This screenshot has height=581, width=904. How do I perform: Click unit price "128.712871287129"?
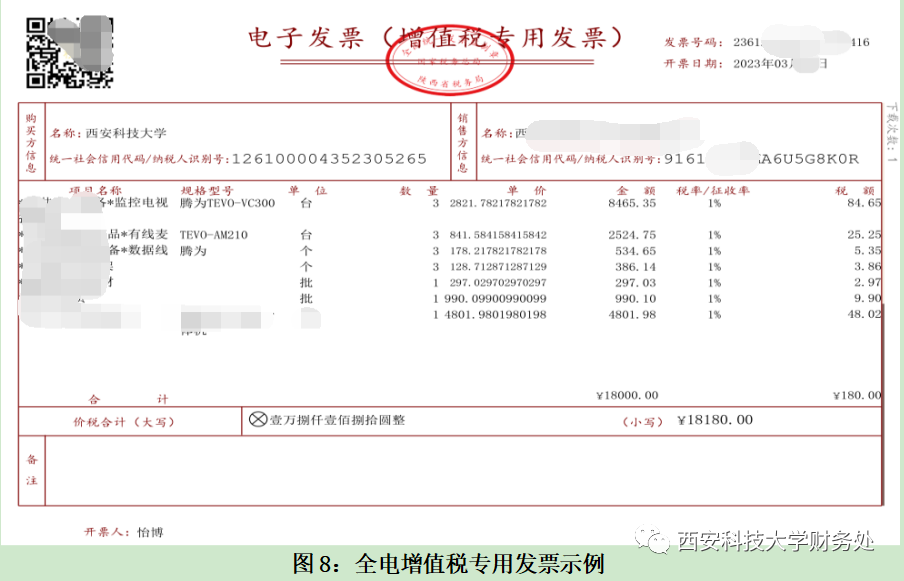(498, 267)
